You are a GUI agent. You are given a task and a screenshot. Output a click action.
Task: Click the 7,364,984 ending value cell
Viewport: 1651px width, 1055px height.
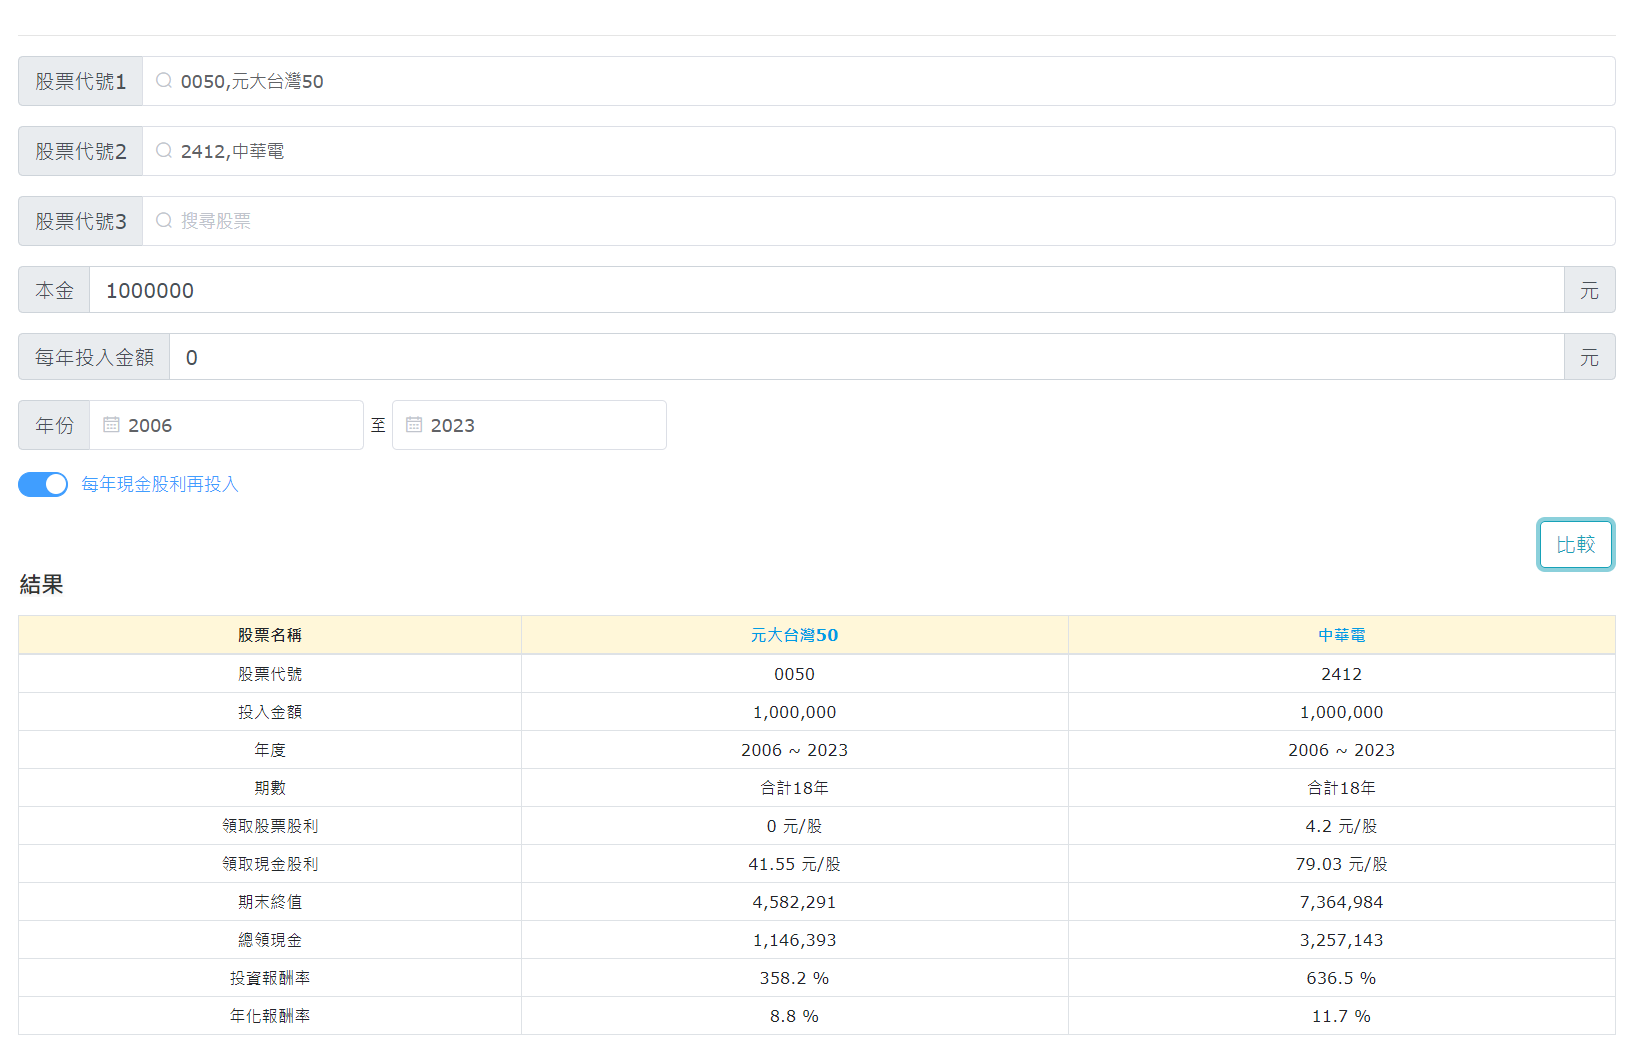click(1341, 902)
